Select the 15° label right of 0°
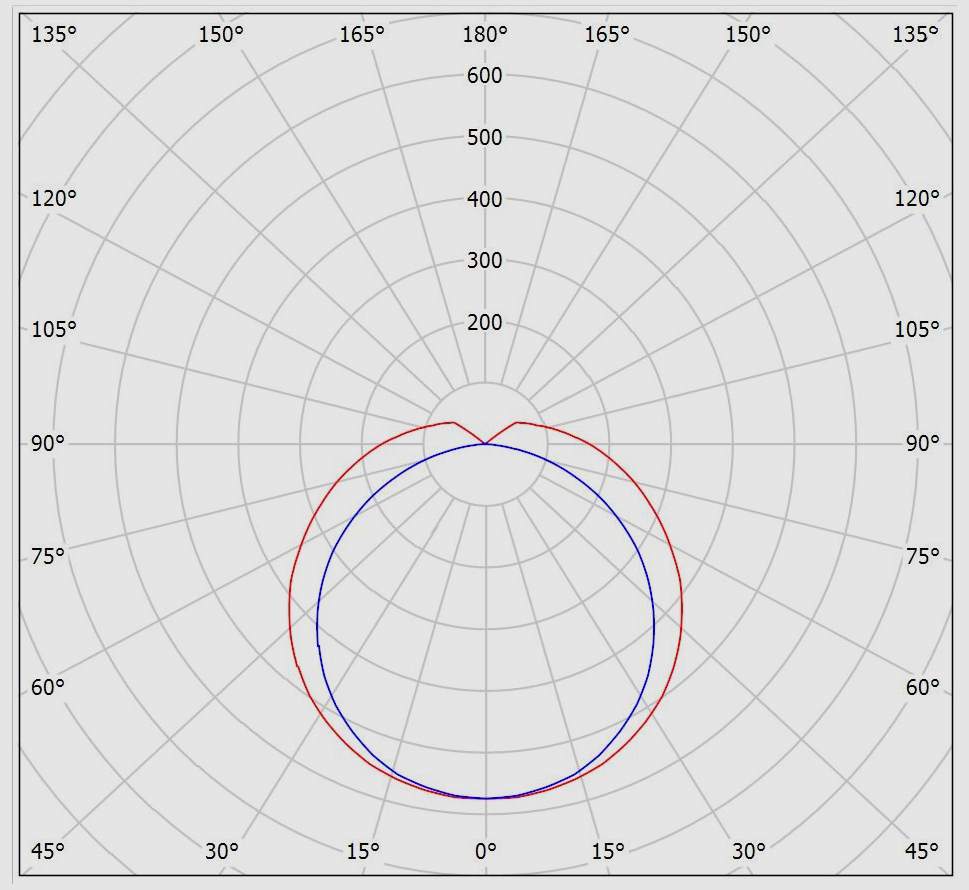 pyautogui.click(x=608, y=851)
